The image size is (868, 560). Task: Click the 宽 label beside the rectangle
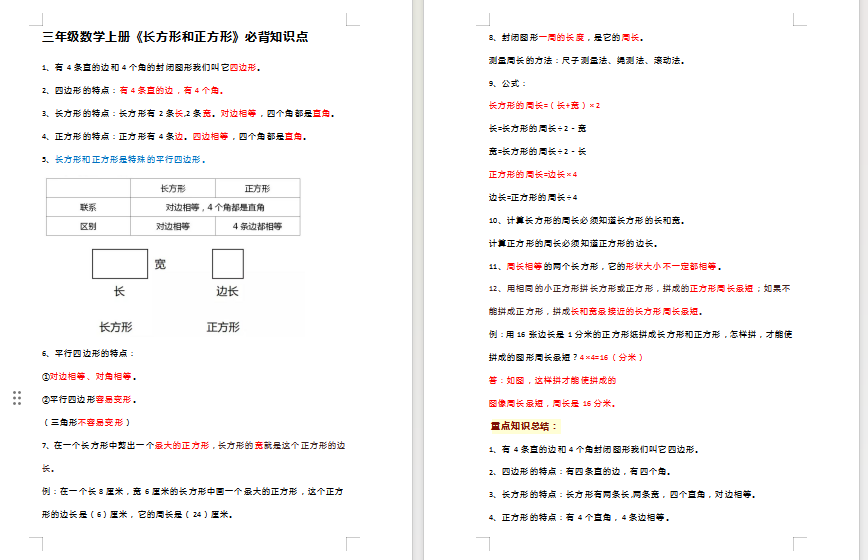pyautogui.click(x=160, y=265)
